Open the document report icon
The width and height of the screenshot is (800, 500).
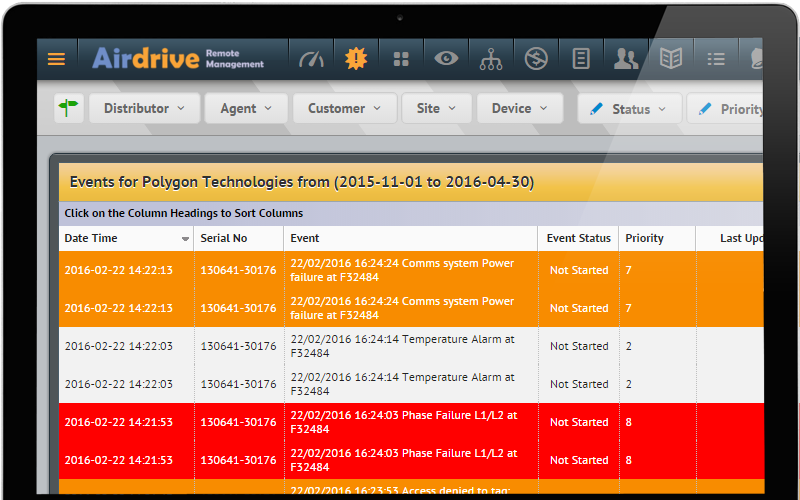coord(581,59)
